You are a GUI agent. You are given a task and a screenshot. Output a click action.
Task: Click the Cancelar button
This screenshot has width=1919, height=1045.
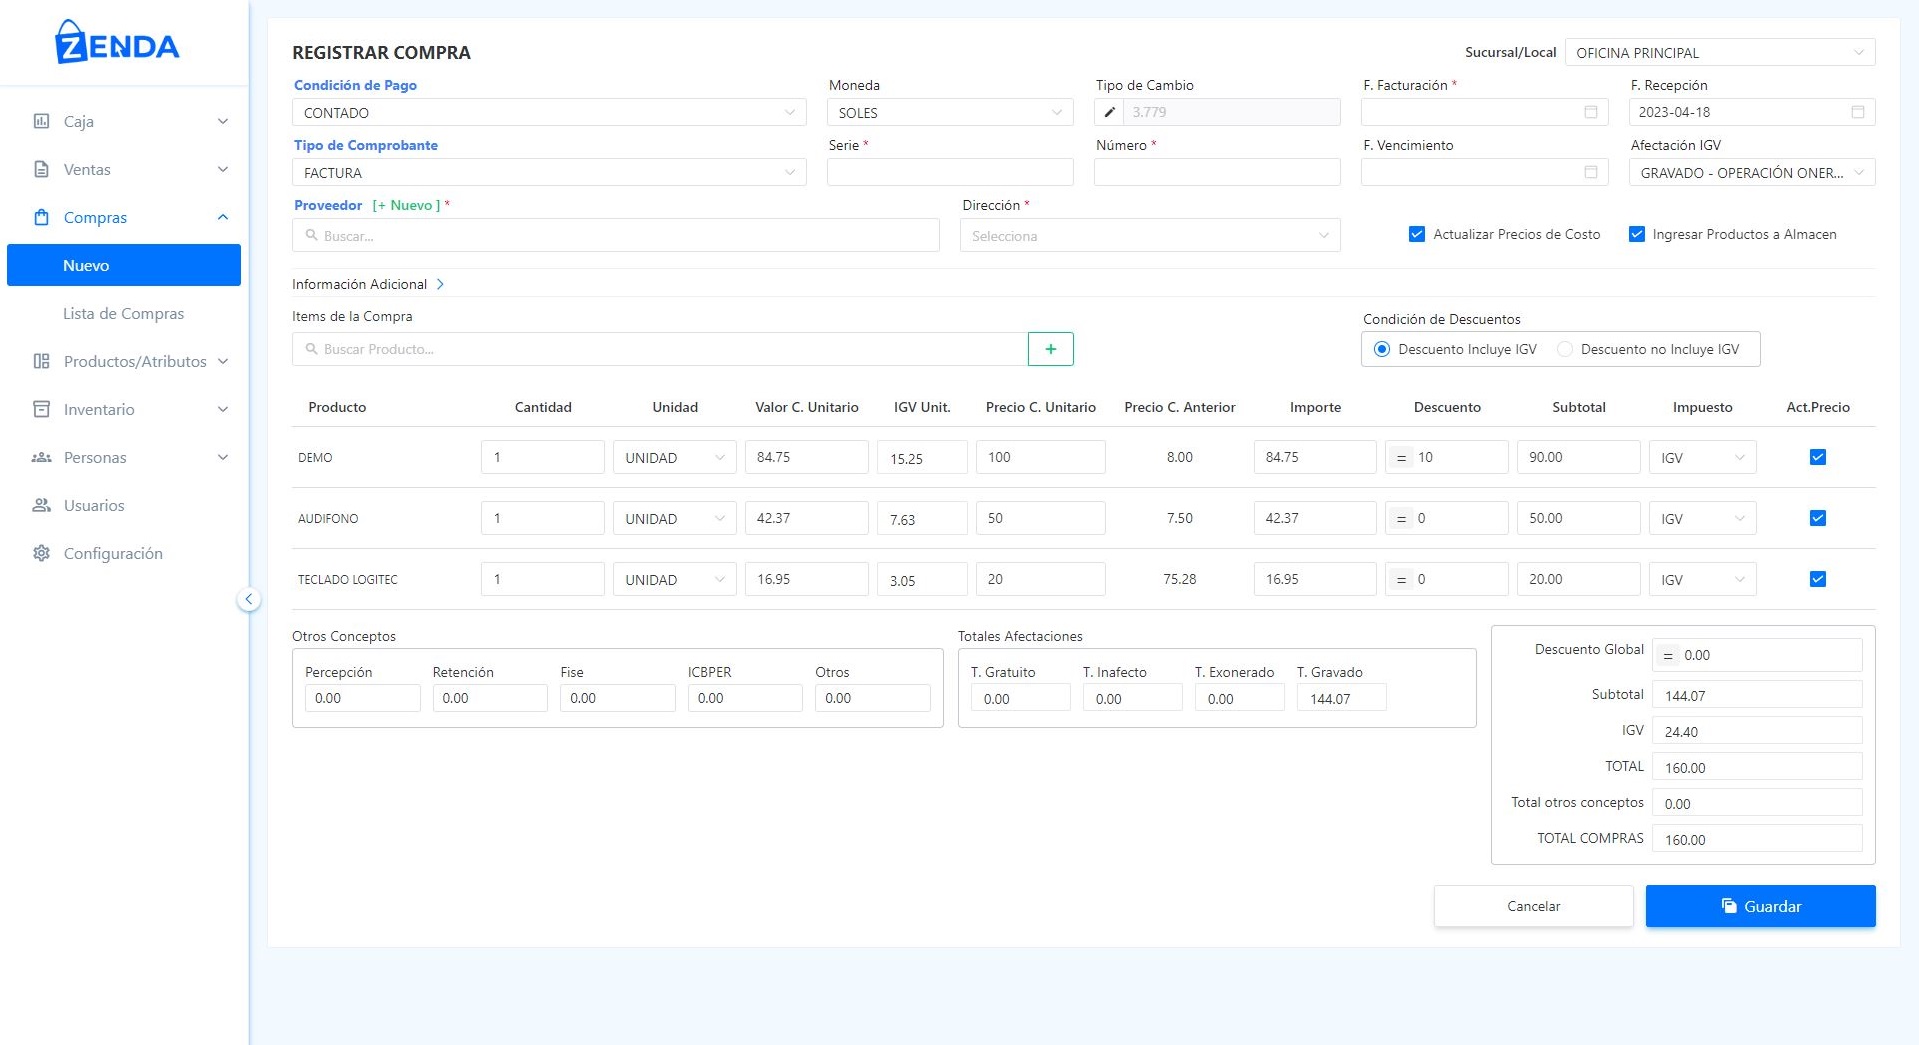(1533, 906)
